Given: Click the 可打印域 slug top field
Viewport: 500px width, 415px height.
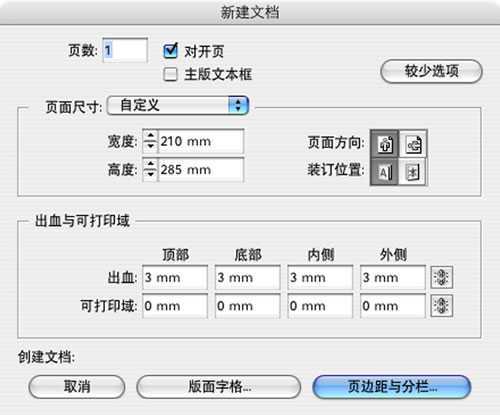Looking at the screenshot, I should pos(175,306).
